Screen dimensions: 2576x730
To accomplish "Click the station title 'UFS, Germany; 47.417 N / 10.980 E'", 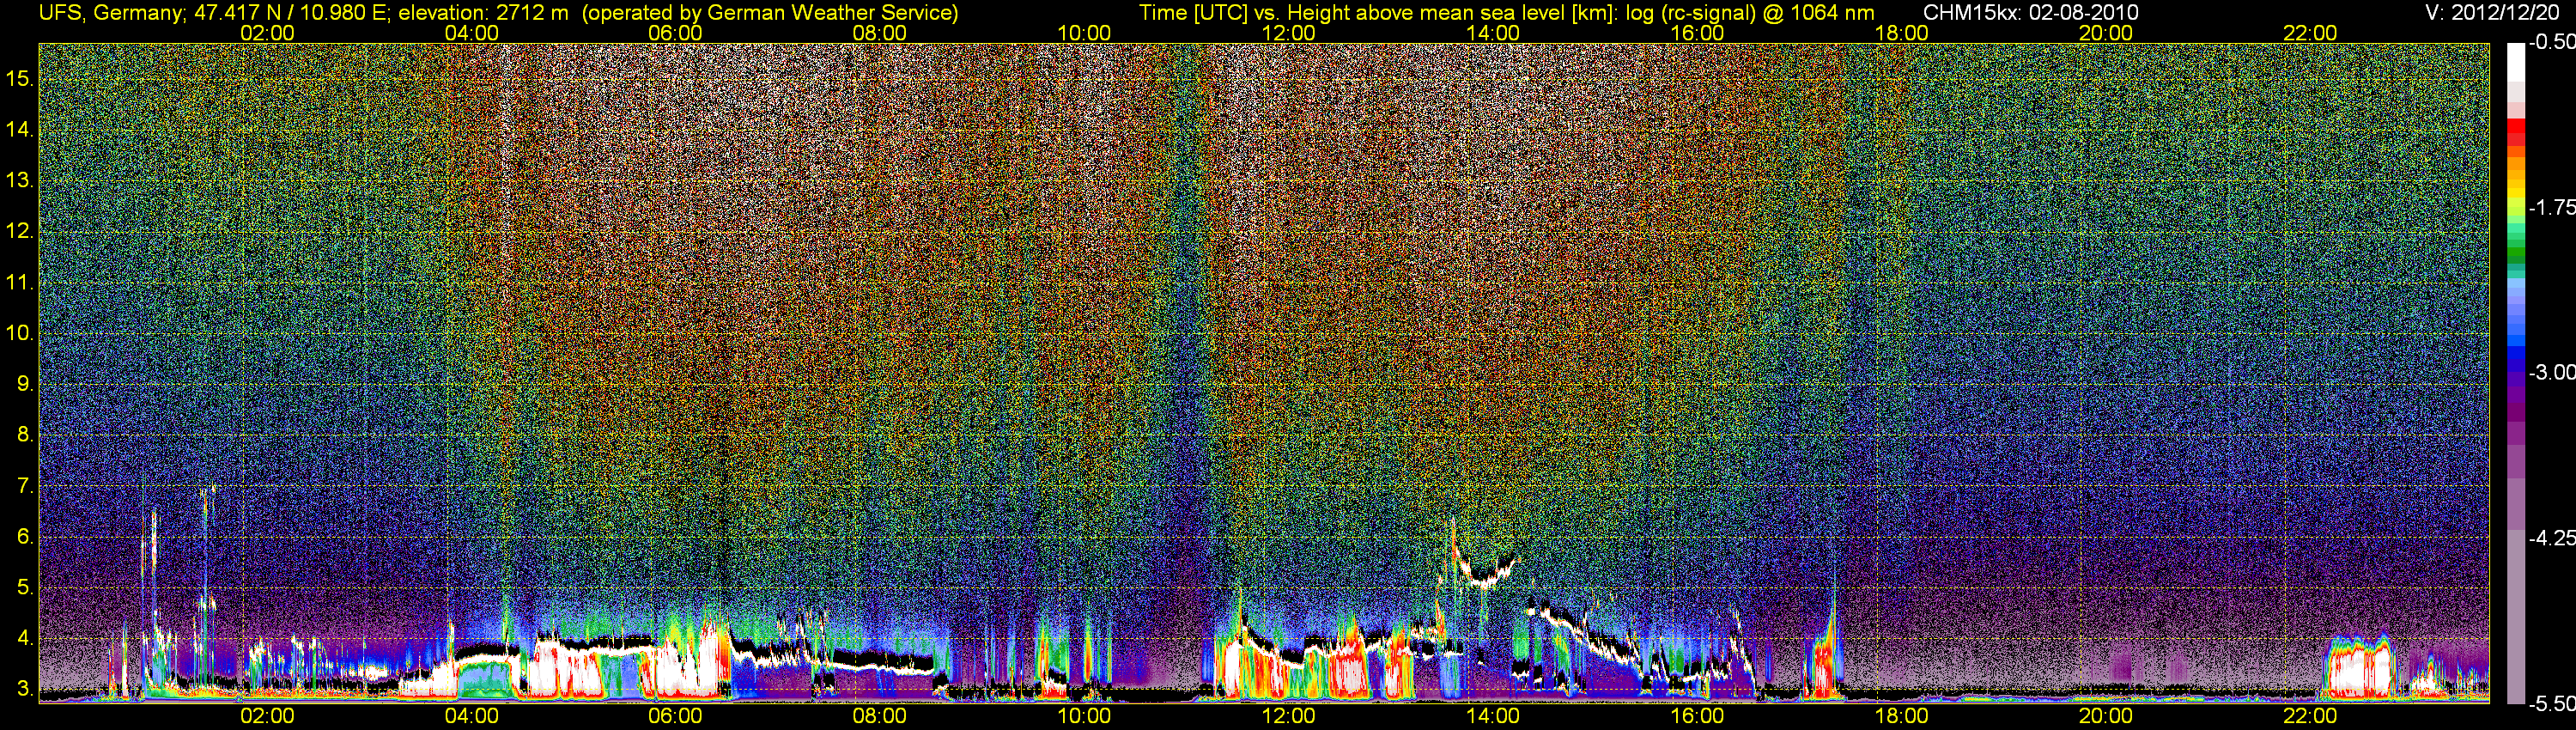I will tap(215, 13).
